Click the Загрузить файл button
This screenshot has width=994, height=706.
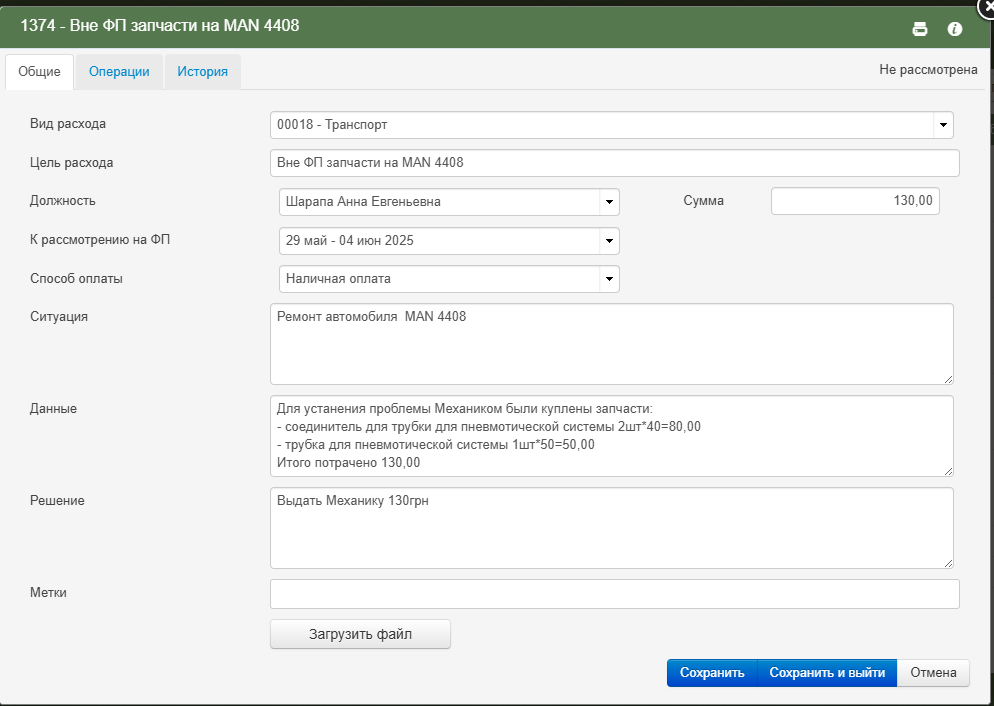(360, 634)
